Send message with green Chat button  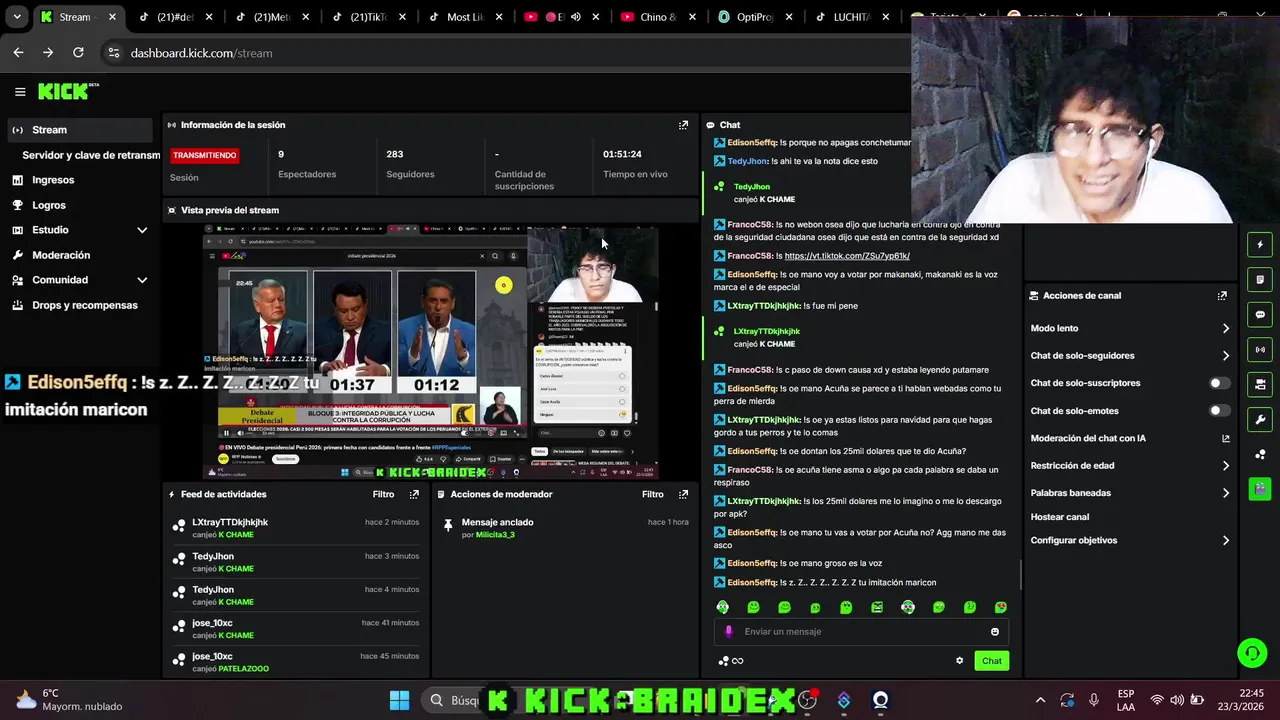click(x=991, y=661)
